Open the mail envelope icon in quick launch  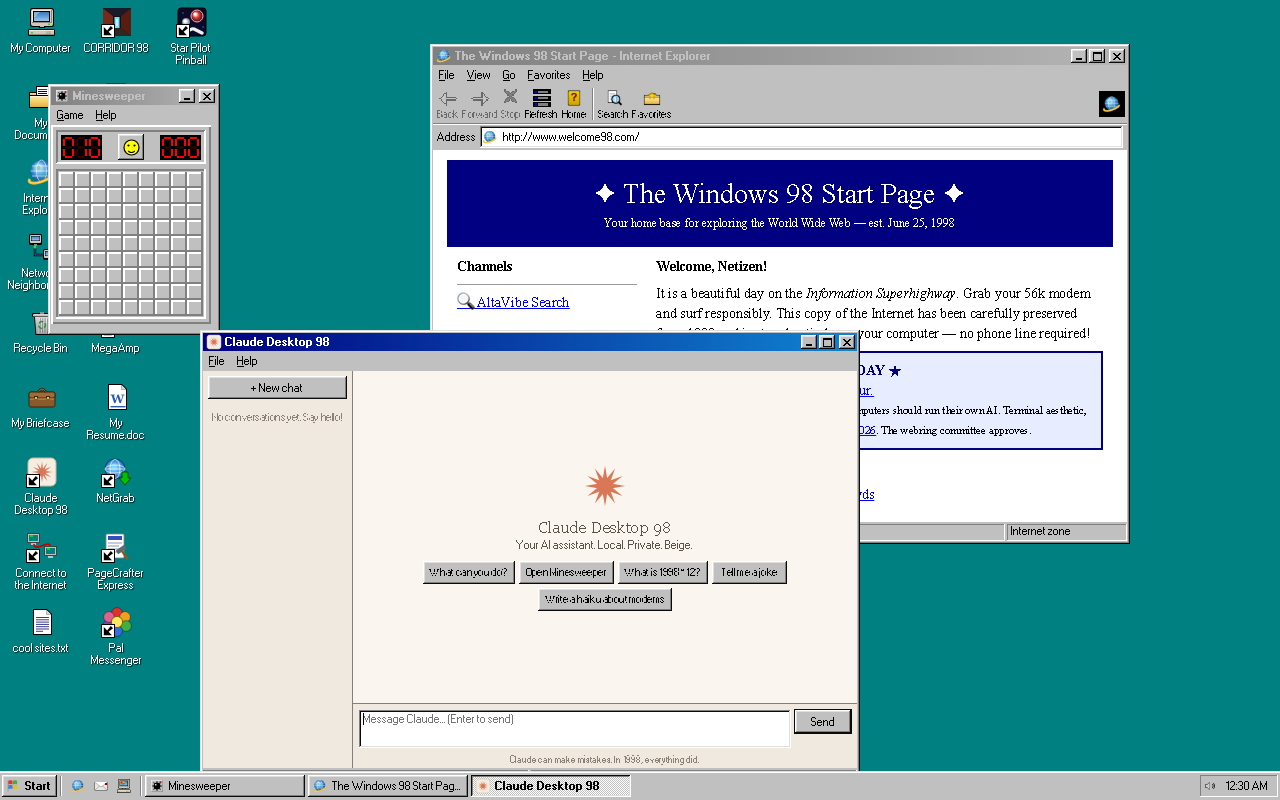point(101,786)
